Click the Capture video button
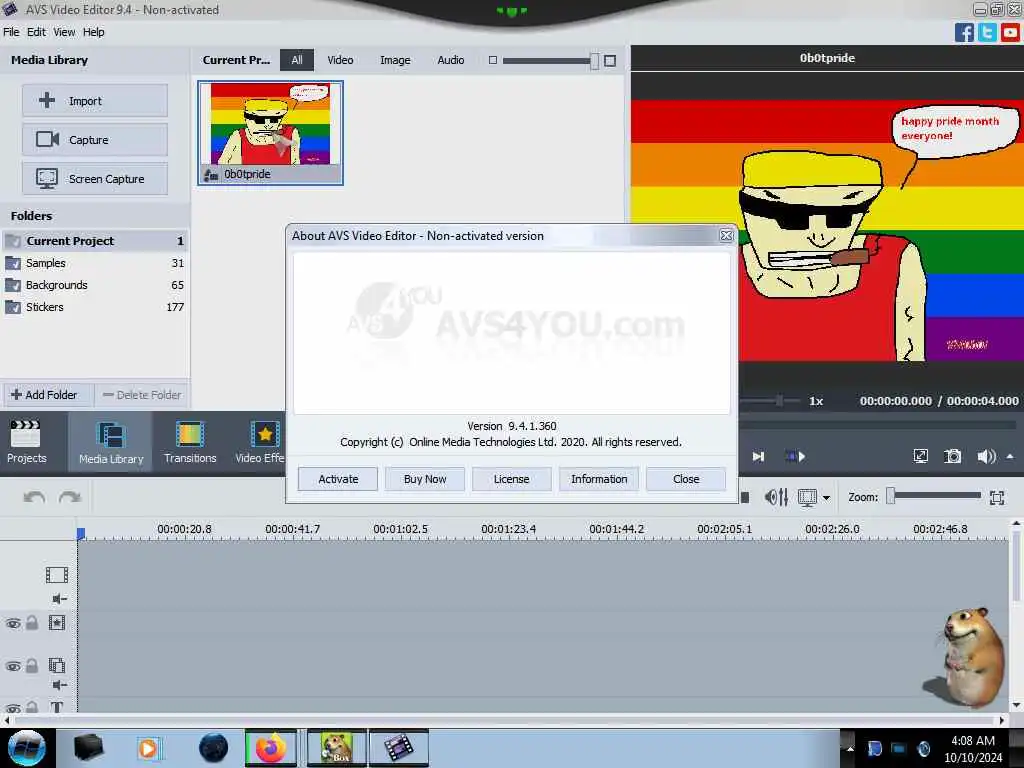This screenshot has width=1024, height=768. coord(95,139)
